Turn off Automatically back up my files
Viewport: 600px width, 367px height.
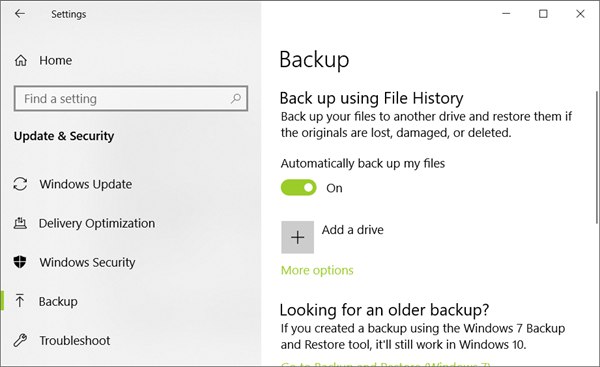[x=298, y=188]
